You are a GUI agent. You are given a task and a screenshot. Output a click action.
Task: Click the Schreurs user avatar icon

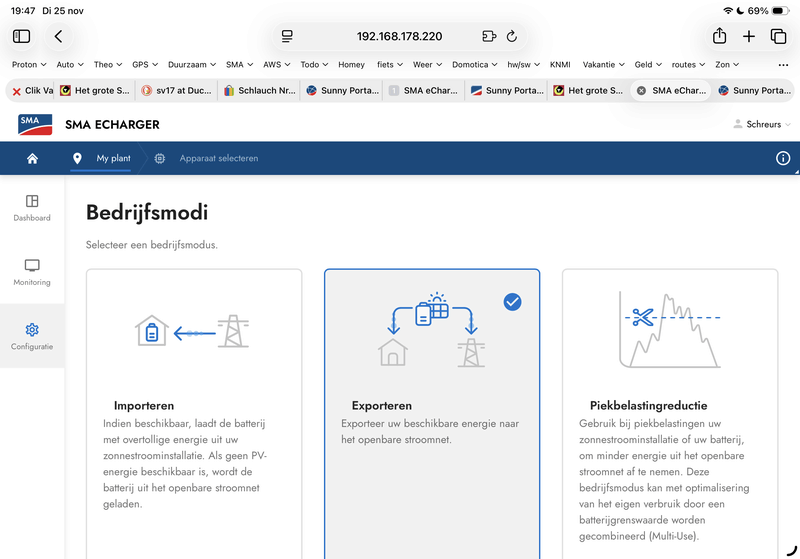[x=737, y=124]
